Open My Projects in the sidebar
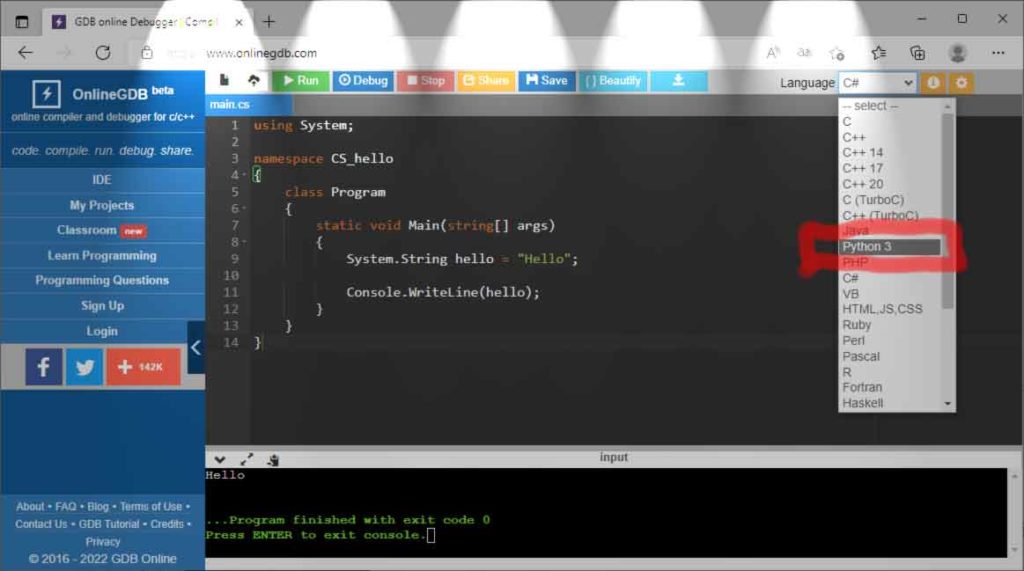Image resolution: width=1024 pixels, height=571 pixels. tap(101, 205)
